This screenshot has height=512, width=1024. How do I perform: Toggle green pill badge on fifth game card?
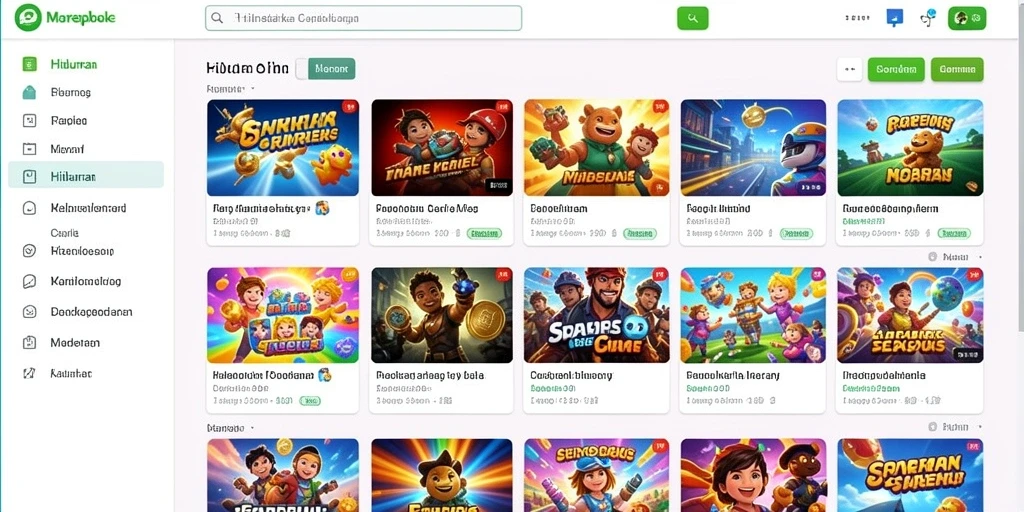[x=954, y=232]
